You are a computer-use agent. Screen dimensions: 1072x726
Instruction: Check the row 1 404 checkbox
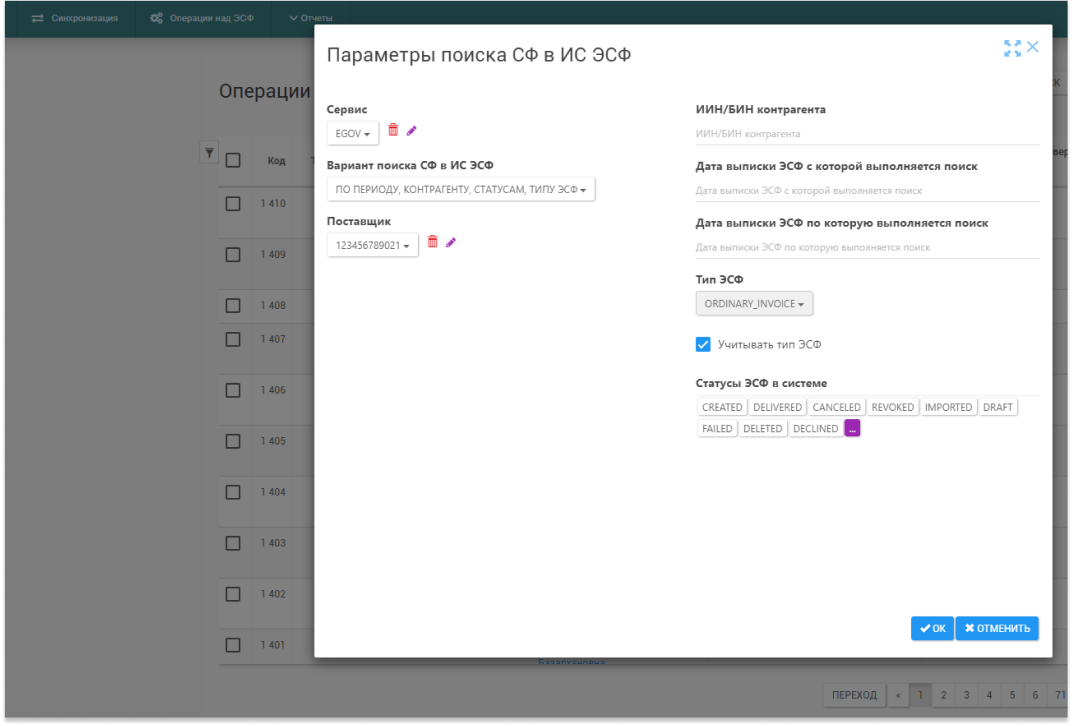point(233,492)
